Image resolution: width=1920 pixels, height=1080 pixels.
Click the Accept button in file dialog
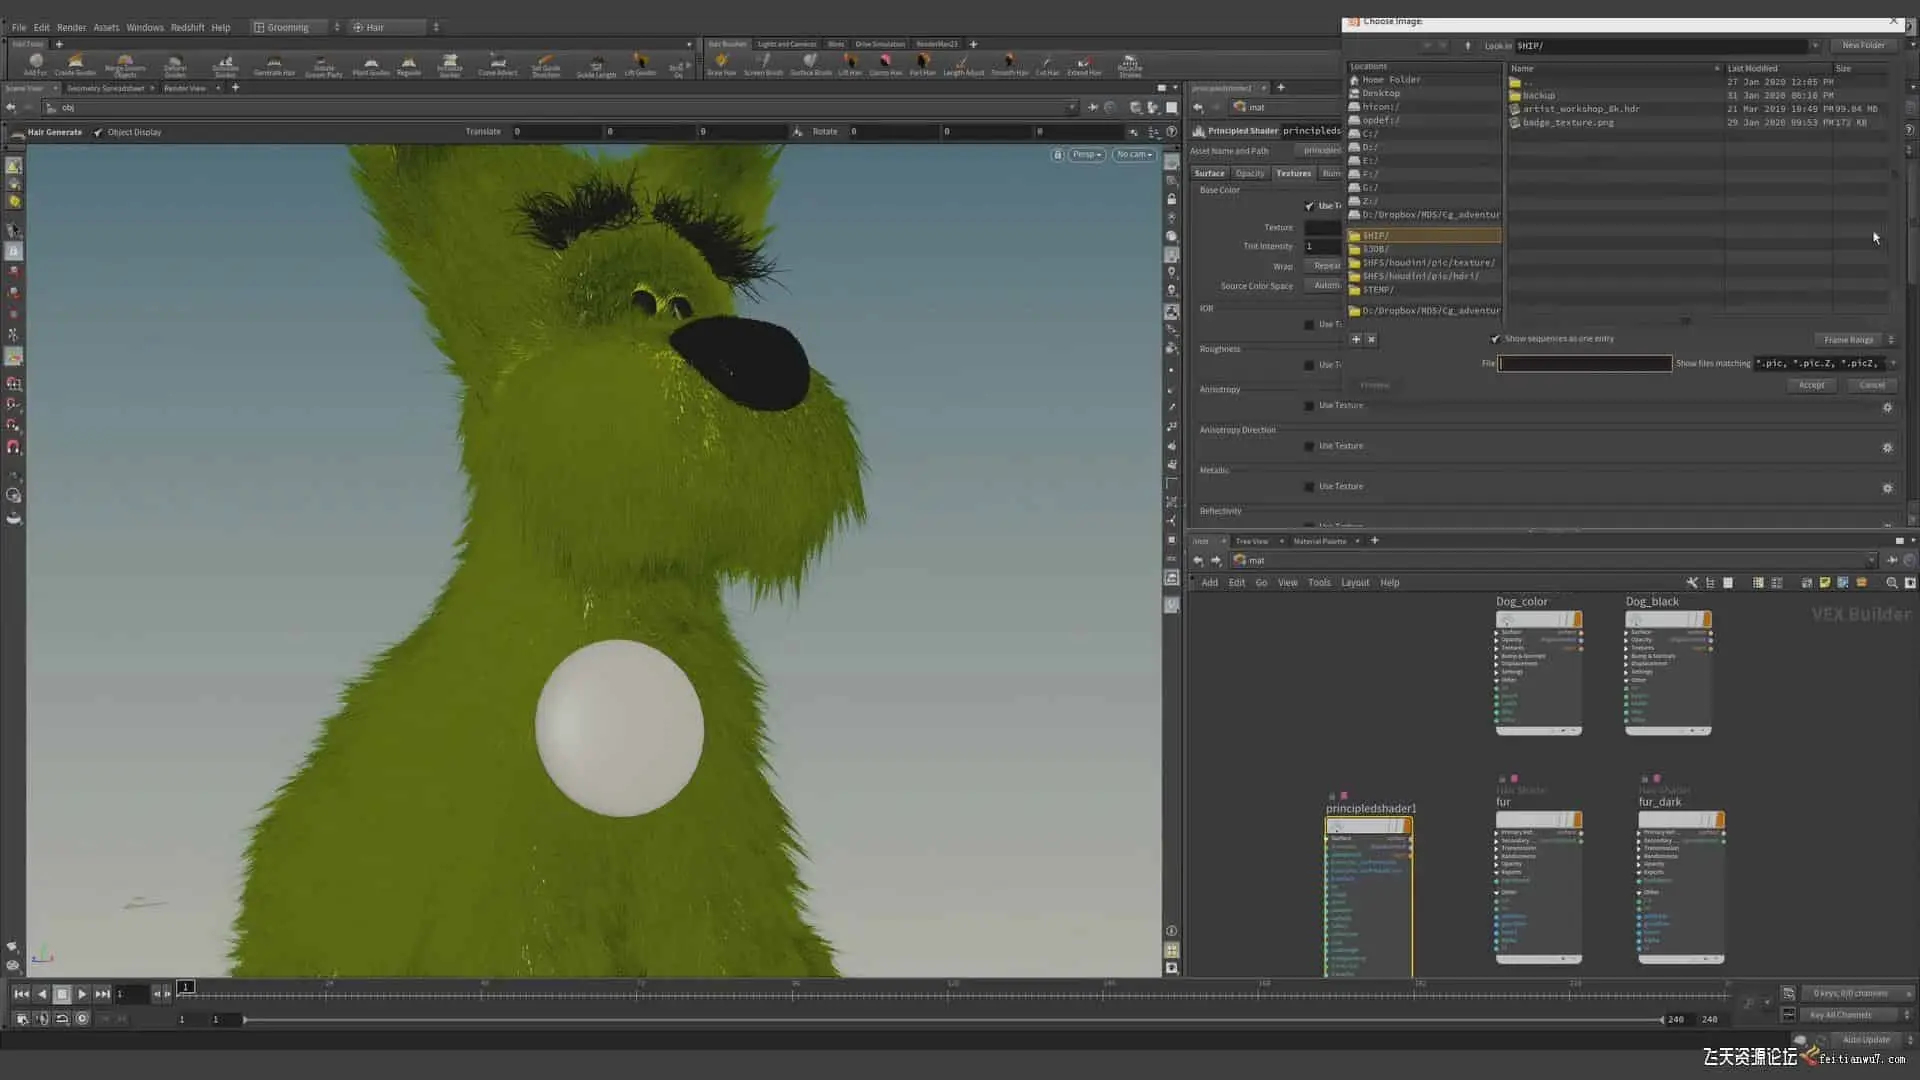coord(1811,385)
